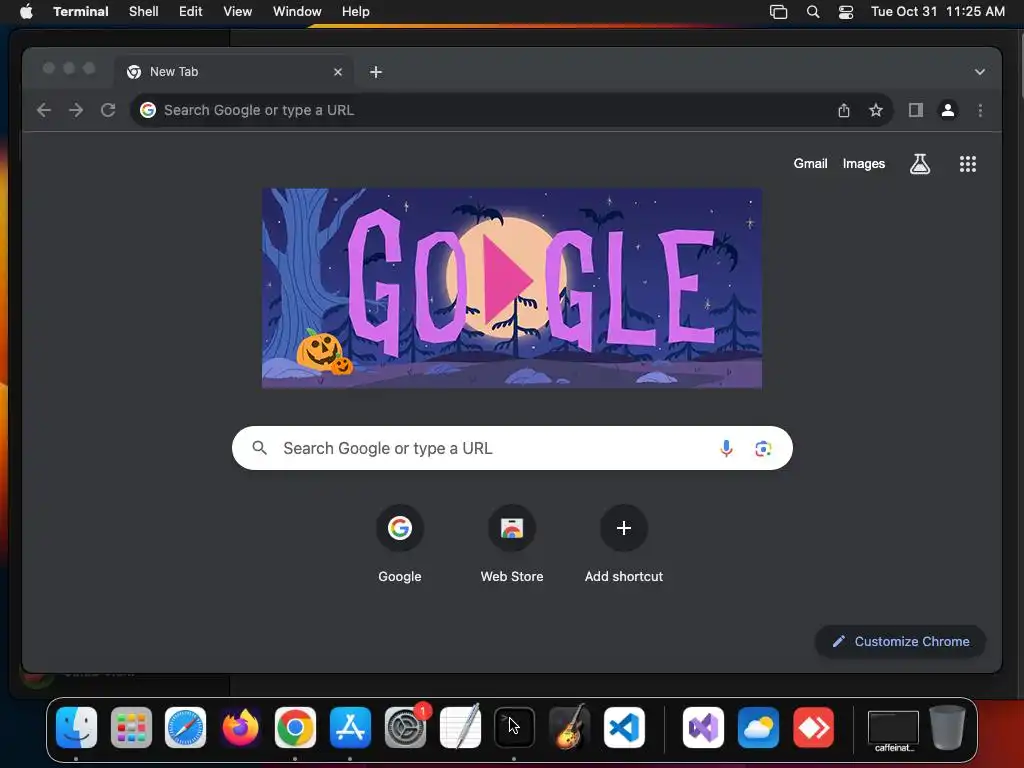Open the Google apps grid
The width and height of the screenshot is (1024, 768).
[x=967, y=164]
